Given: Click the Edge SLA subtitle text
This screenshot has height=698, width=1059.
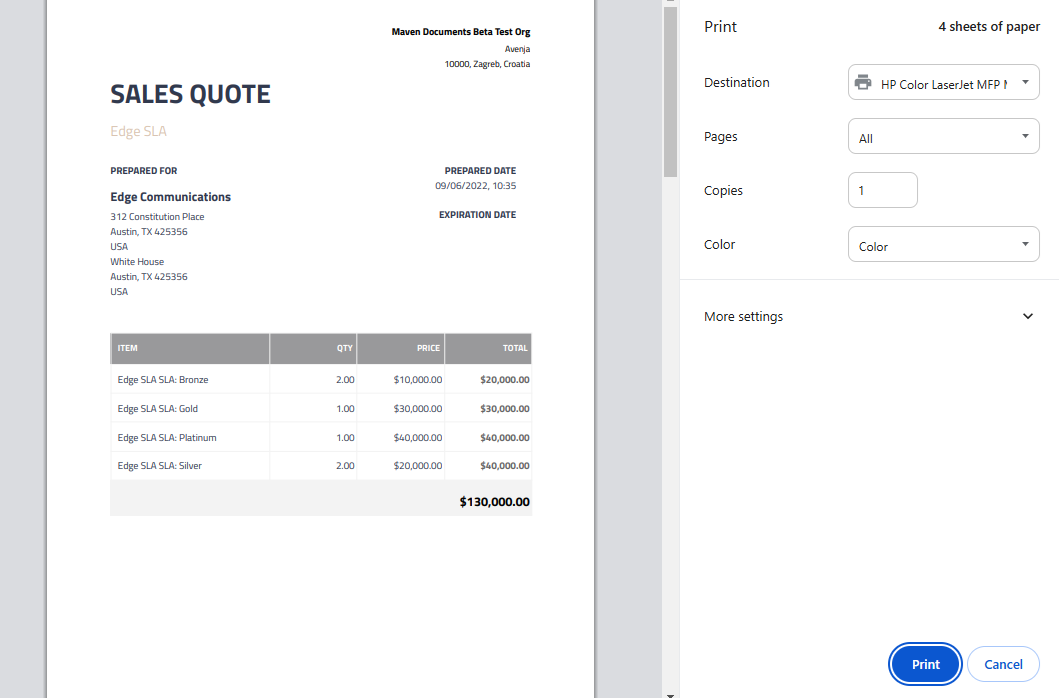Looking at the screenshot, I should coord(138,131).
